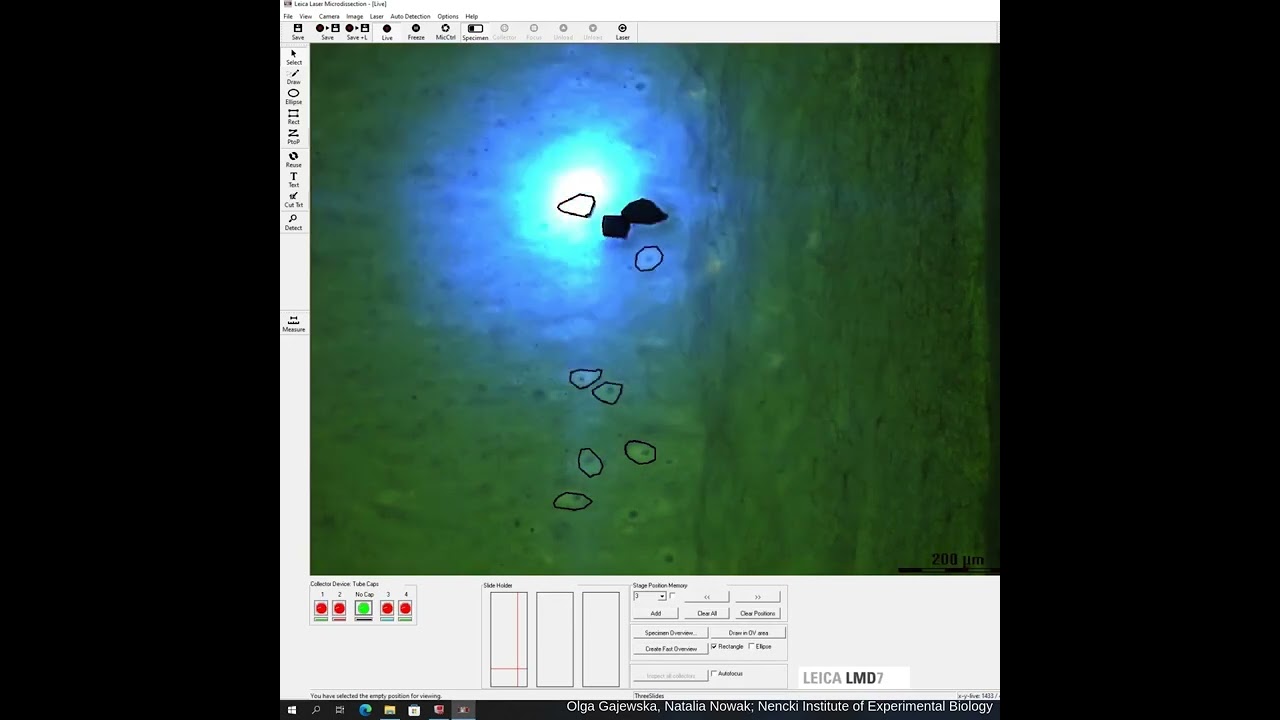Select the Text annotation tool
This screenshot has width=1280, height=720.
coord(293,180)
